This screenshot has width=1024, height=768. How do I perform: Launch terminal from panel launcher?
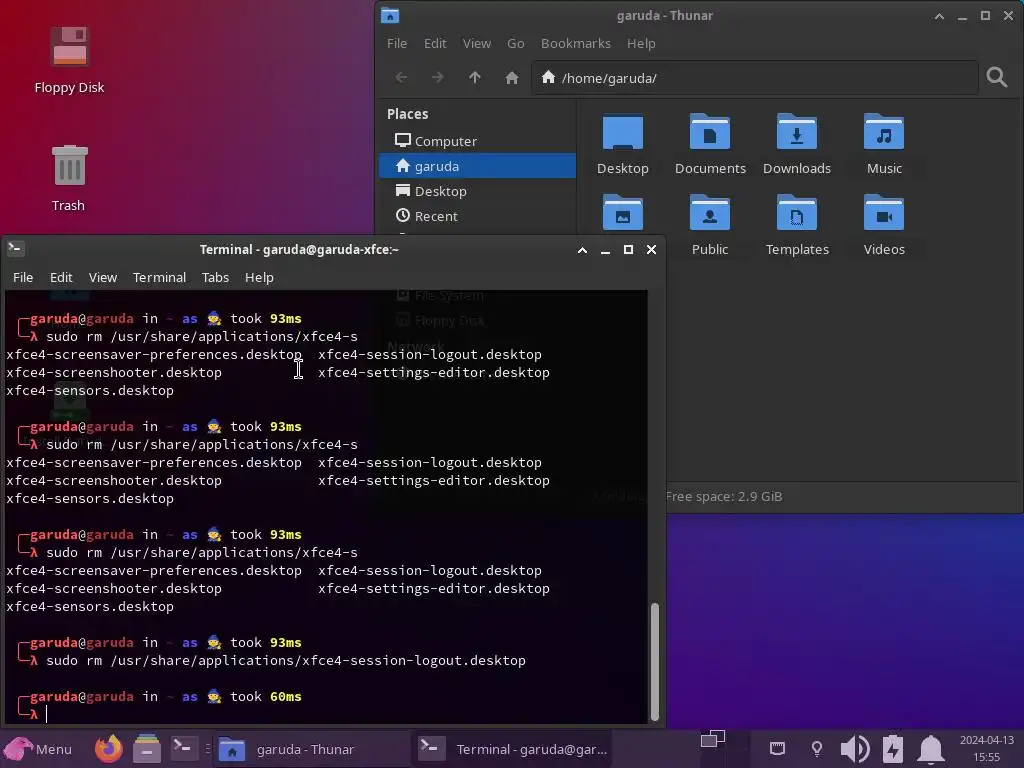[184, 748]
